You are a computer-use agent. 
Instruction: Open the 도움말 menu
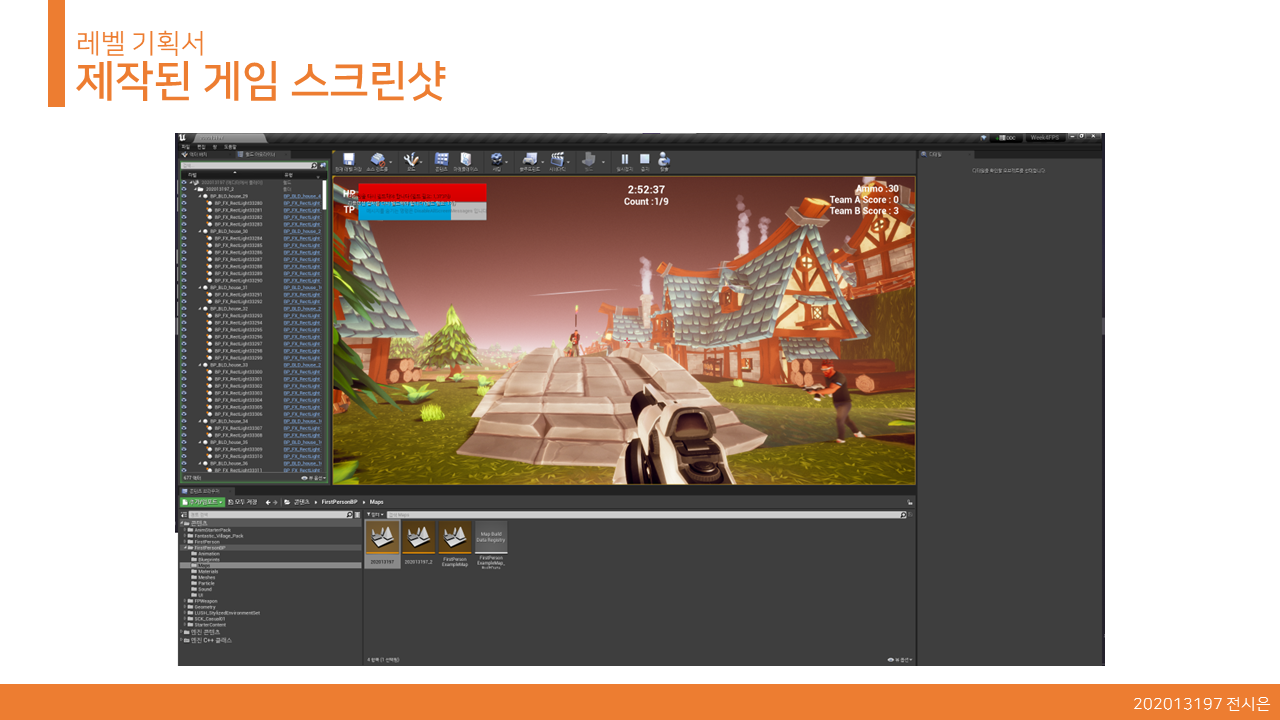231,146
